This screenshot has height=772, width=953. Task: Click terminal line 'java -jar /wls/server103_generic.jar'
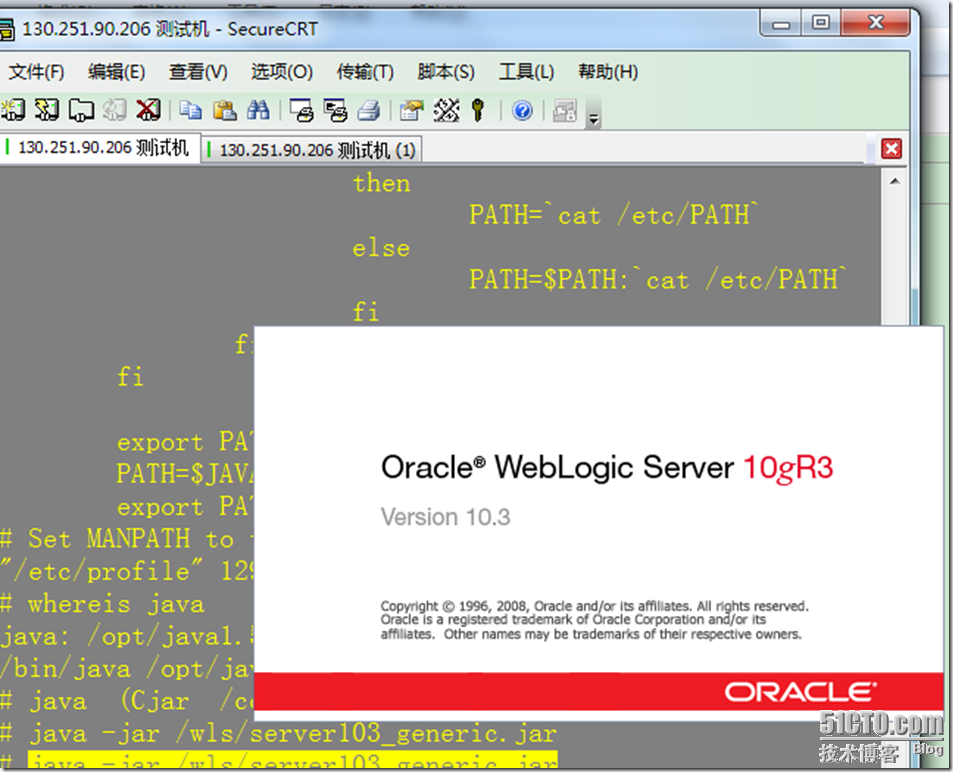(293, 734)
